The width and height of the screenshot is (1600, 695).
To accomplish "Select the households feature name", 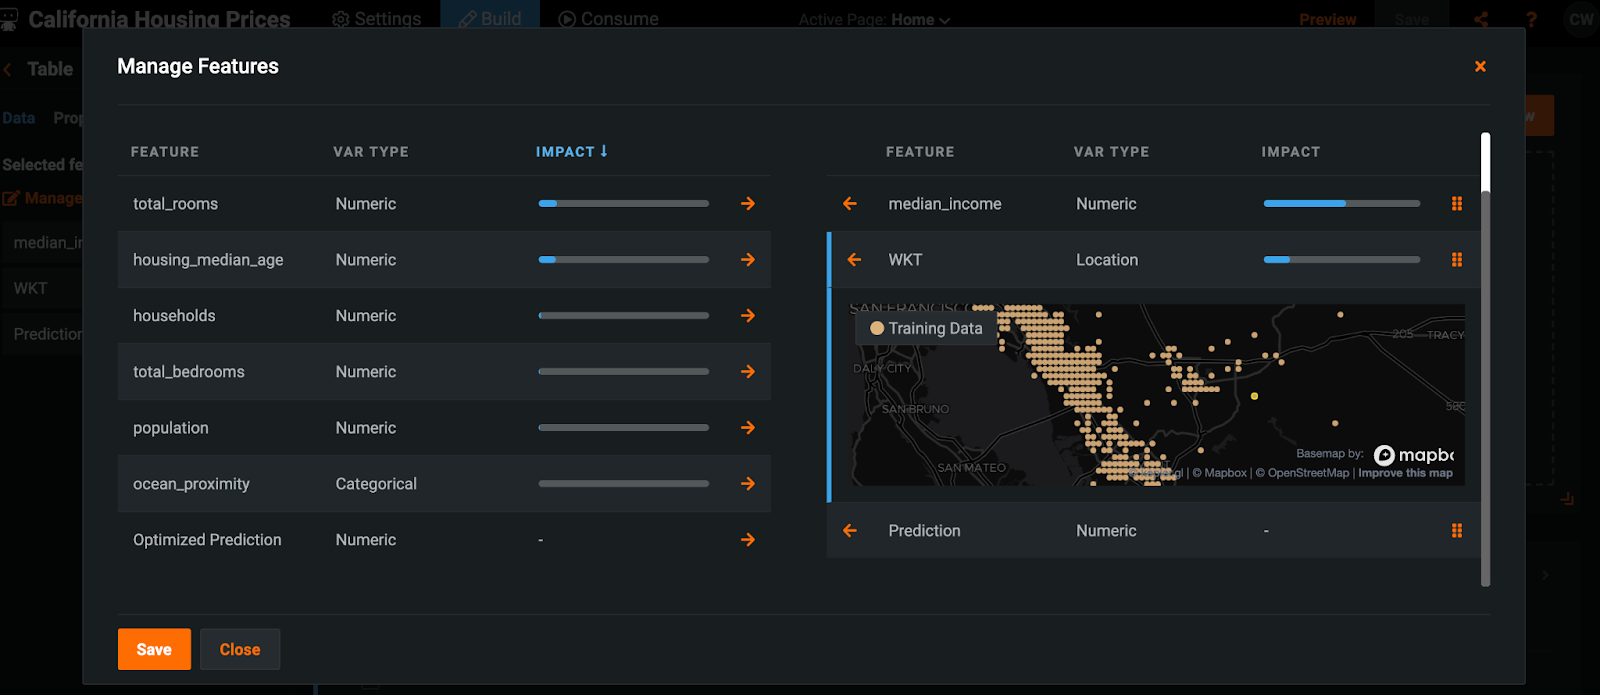I will (x=174, y=315).
